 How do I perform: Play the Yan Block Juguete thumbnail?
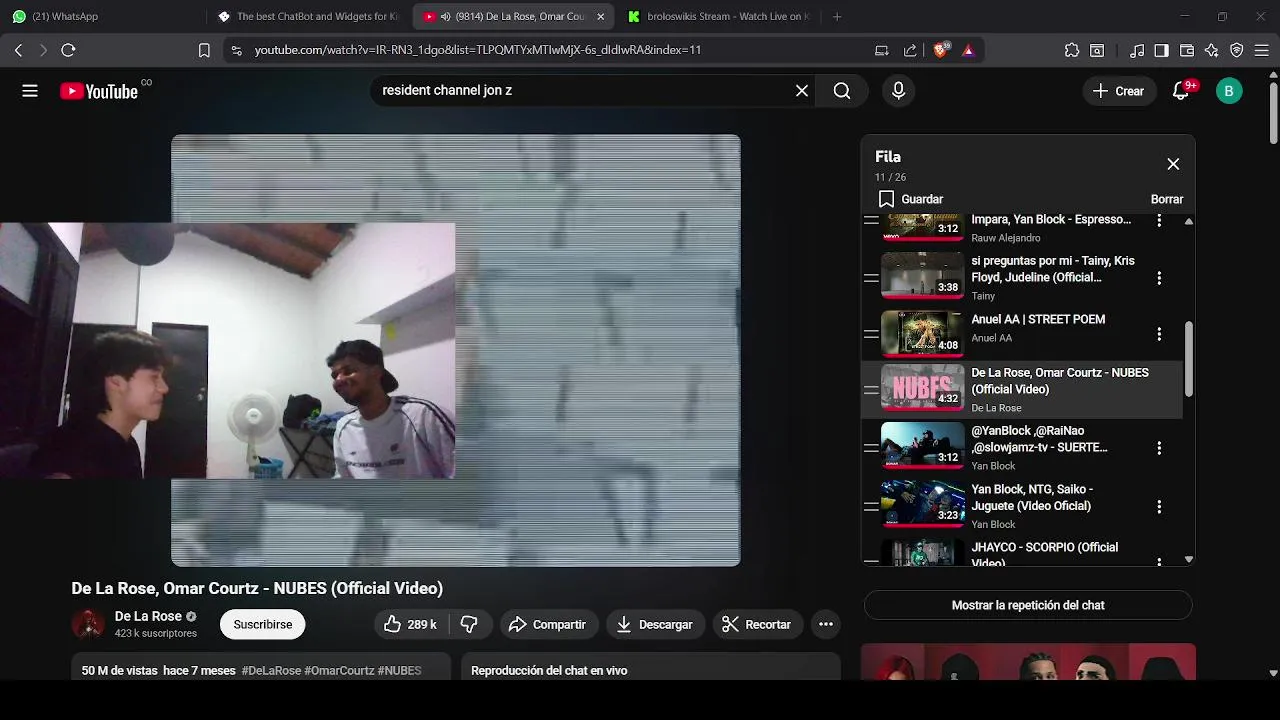click(922, 504)
